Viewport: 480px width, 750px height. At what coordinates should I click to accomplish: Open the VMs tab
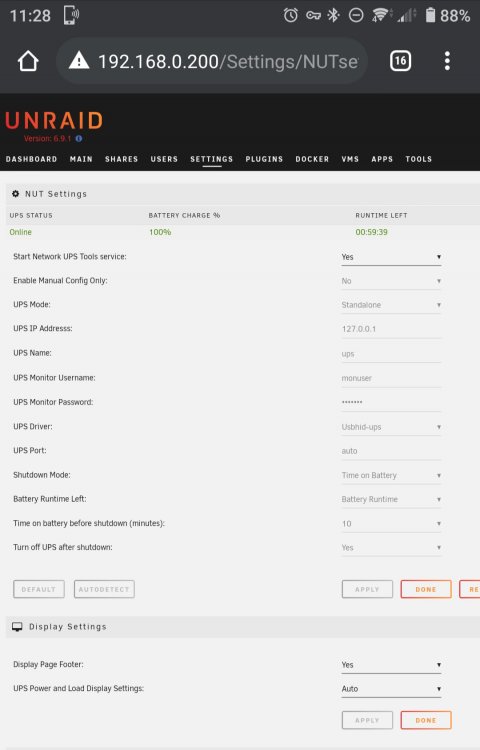pos(350,159)
